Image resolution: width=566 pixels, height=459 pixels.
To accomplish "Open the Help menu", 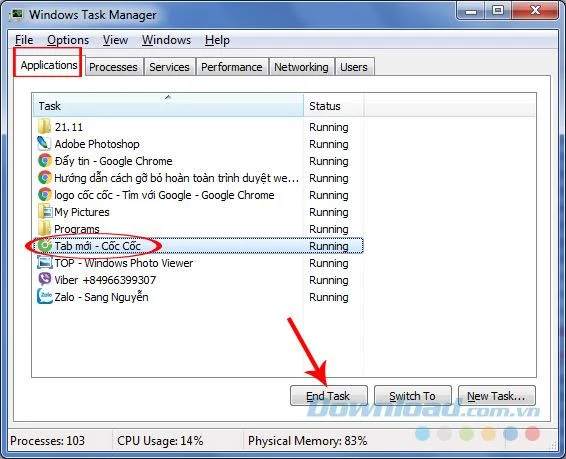I will click(x=217, y=40).
